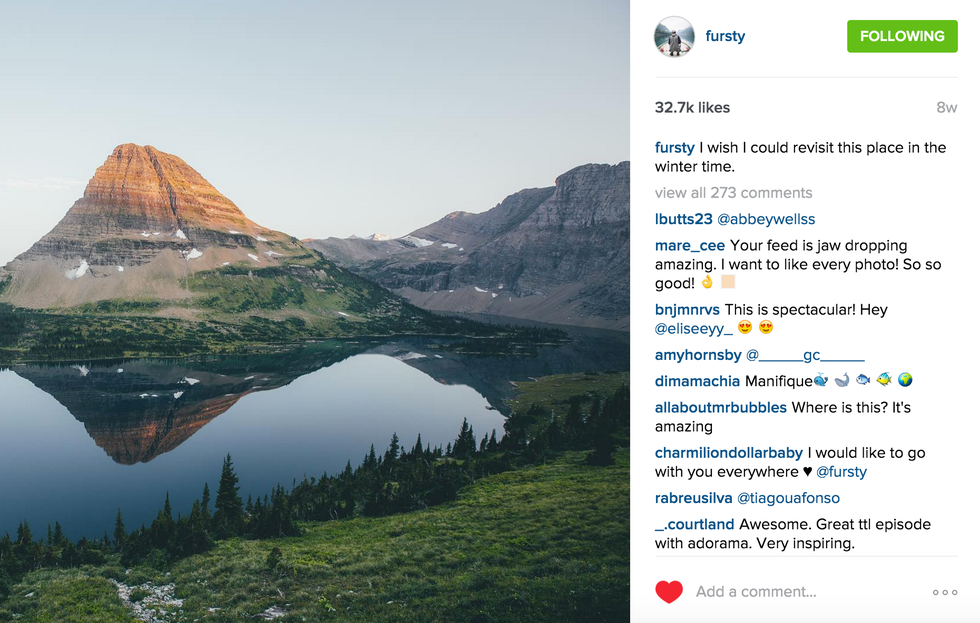Open allaboutmrbubbles profile
This screenshot has width=980, height=623.
click(x=720, y=408)
